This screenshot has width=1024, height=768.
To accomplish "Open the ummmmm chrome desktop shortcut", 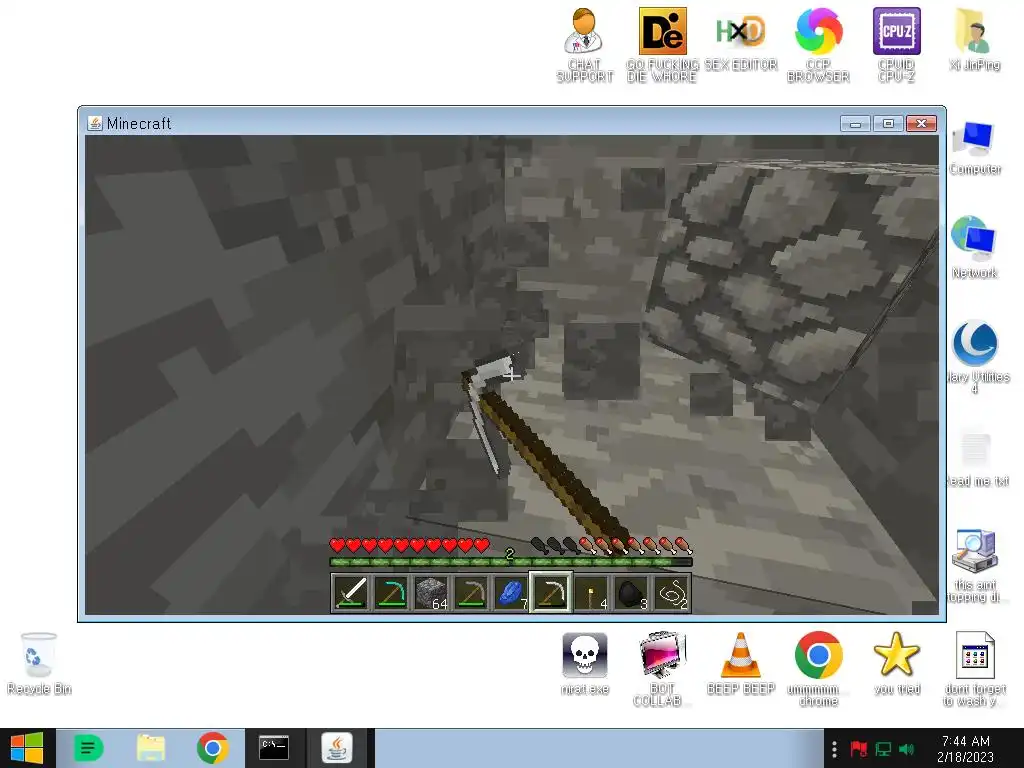I will click(818, 669).
